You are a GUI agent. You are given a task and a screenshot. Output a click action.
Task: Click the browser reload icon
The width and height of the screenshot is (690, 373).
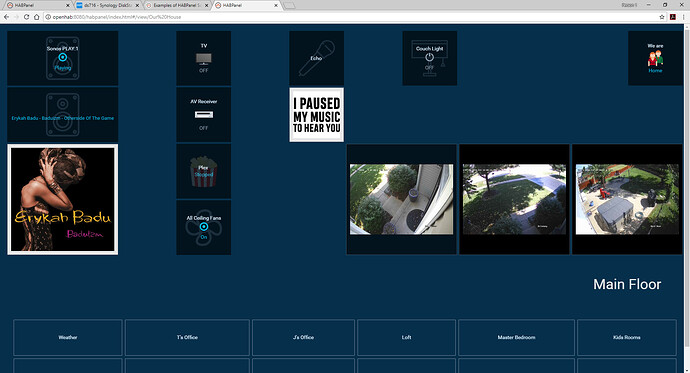point(26,17)
